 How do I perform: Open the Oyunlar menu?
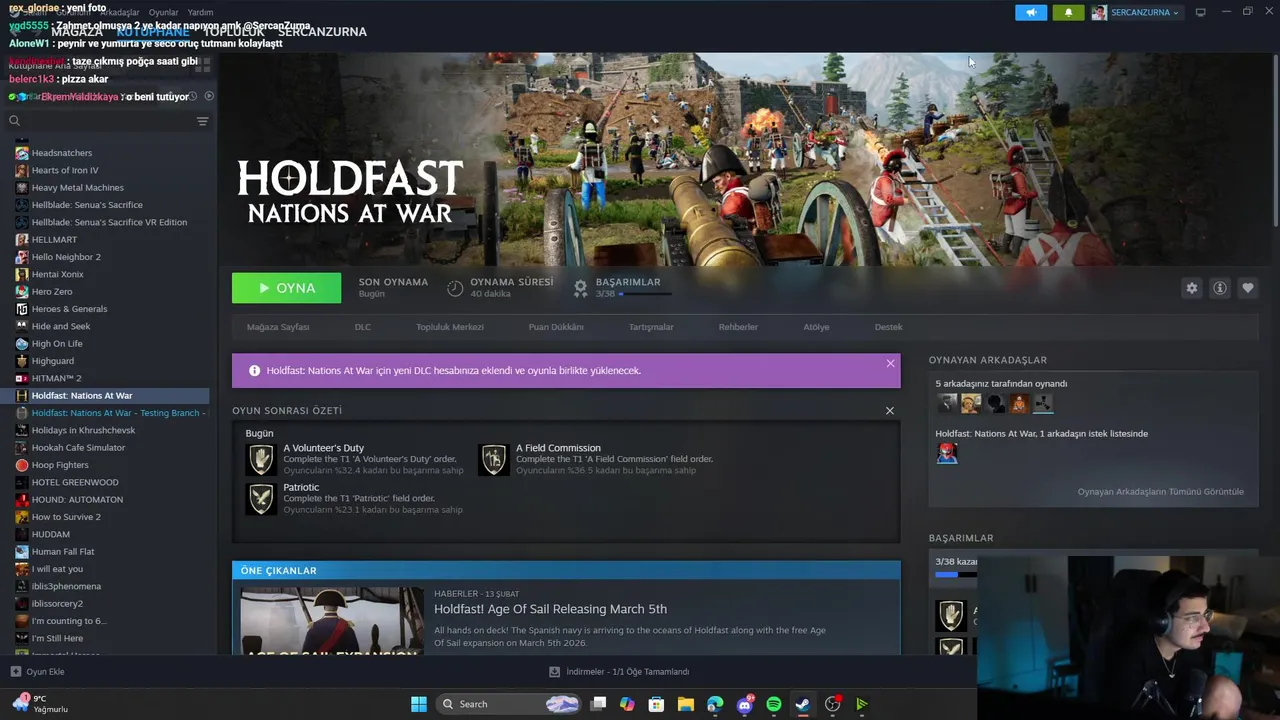point(163,12)
